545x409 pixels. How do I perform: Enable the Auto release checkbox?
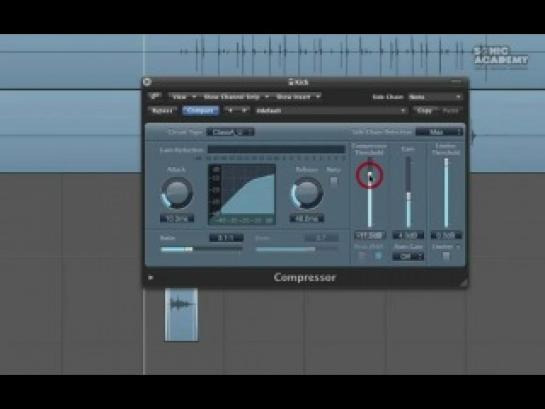334,181
